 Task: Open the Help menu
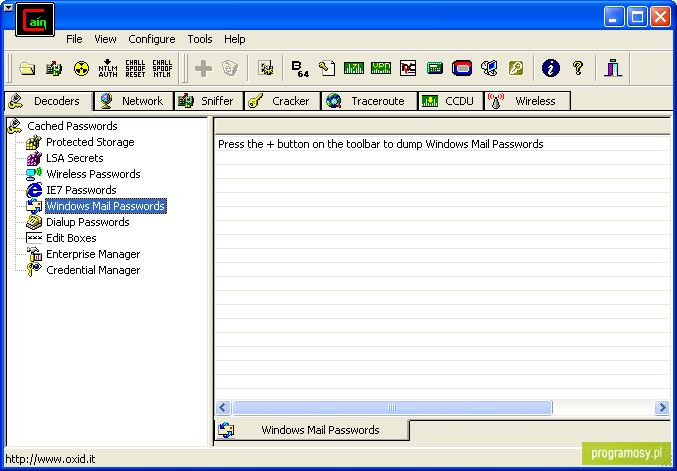[234, 39]
